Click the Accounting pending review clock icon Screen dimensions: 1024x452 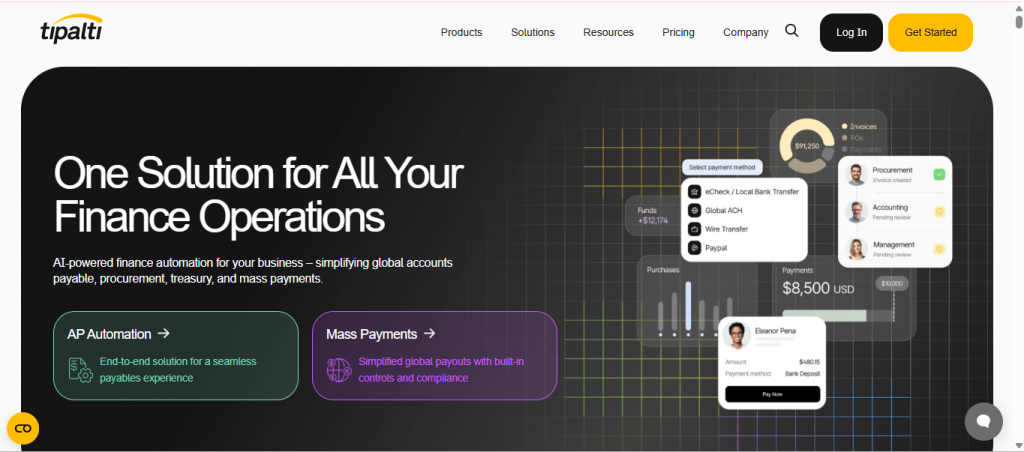coord(939,212)
